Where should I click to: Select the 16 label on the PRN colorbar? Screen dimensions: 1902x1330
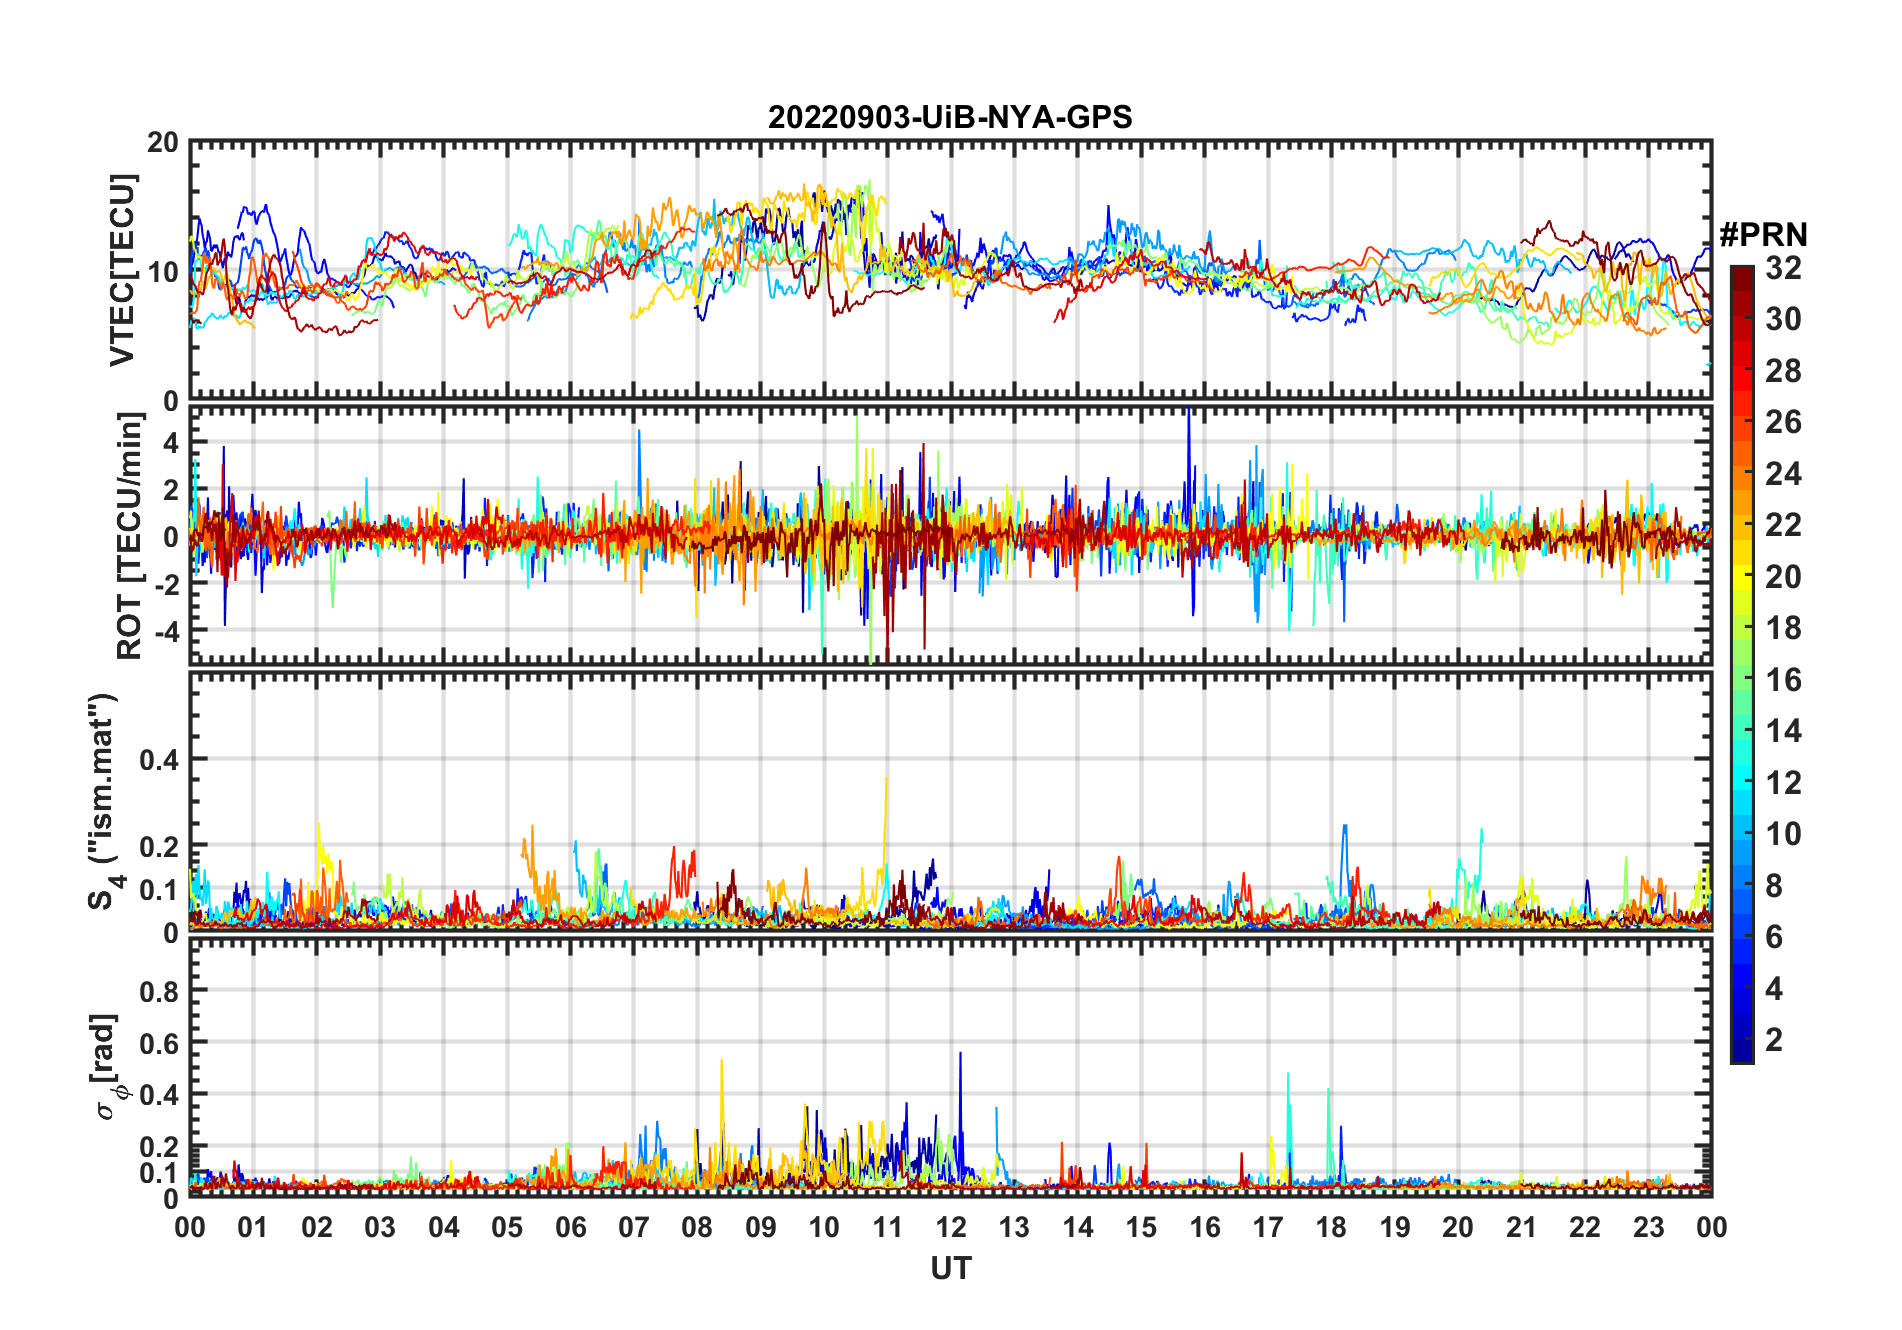[x=1783, y=680]
